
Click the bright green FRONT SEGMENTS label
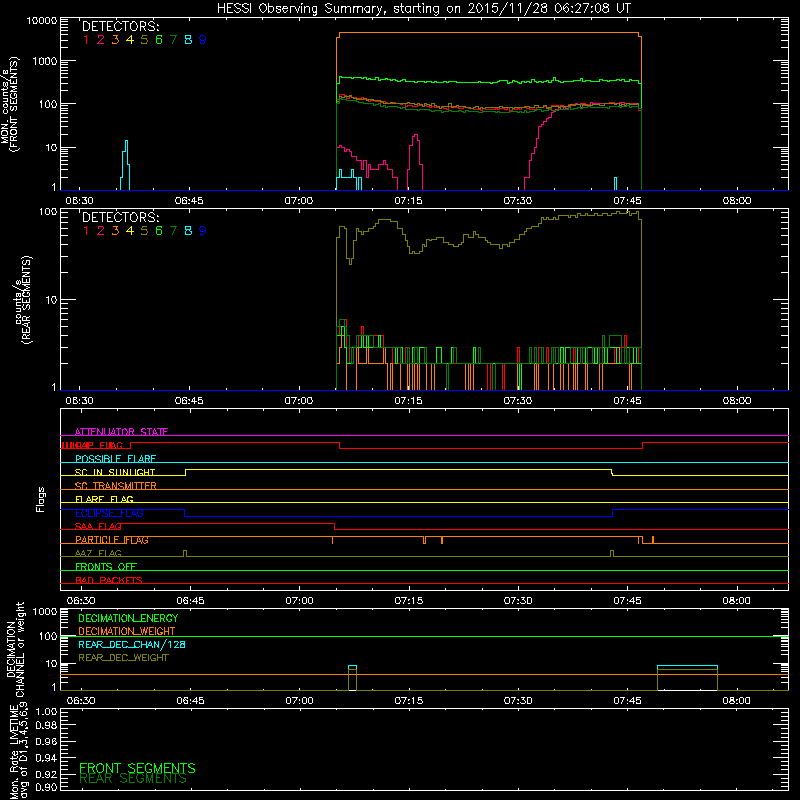pyautogui.click(x=137, y=768)
